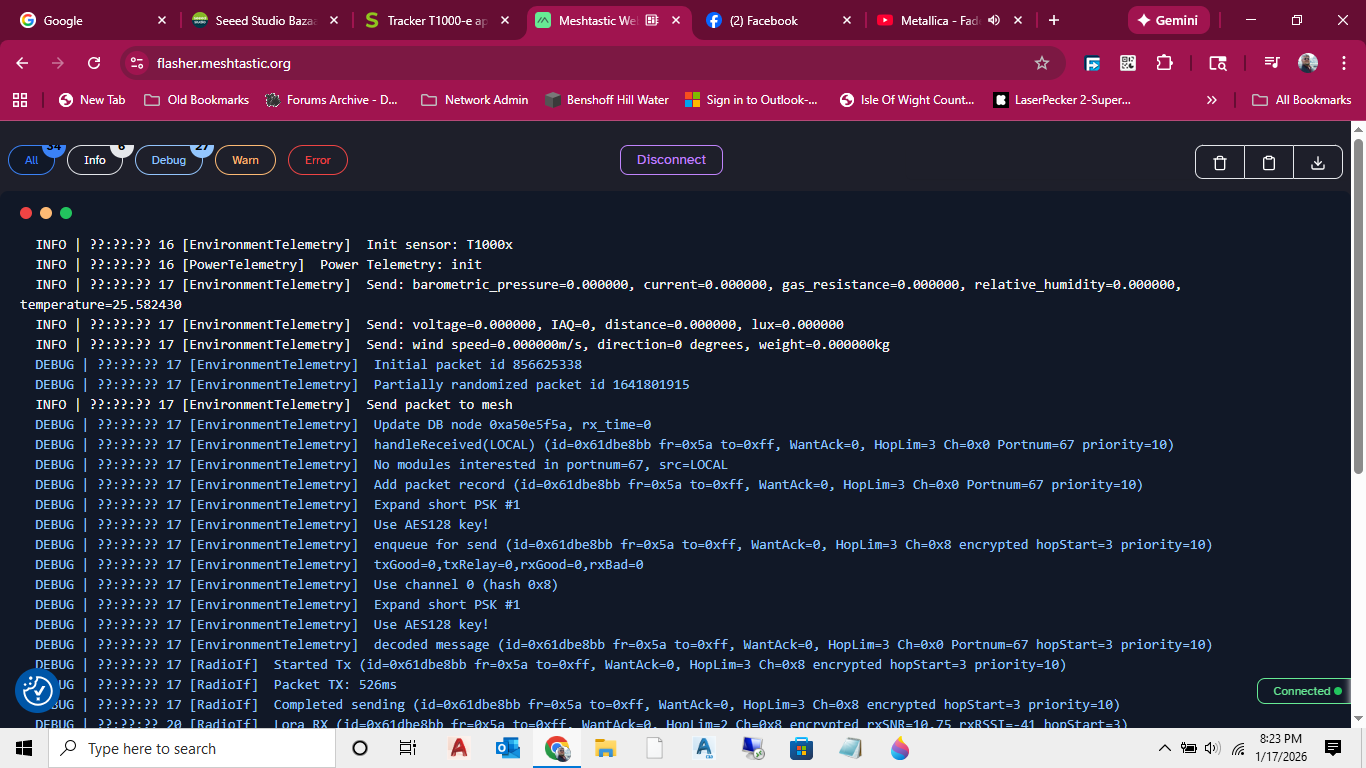
Task: Copy log output using clipboard icon
Action: click(1269, 163)
